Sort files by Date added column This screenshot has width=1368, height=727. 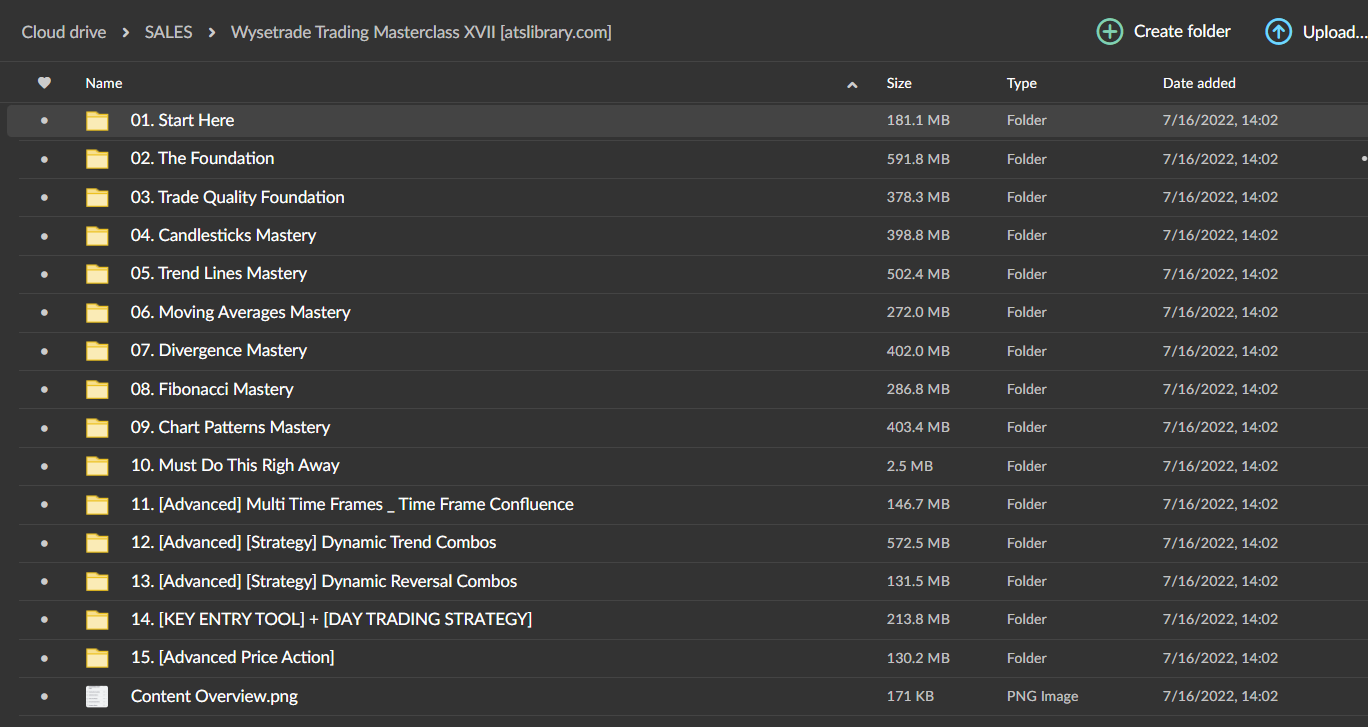click(x=1198, y=84)
